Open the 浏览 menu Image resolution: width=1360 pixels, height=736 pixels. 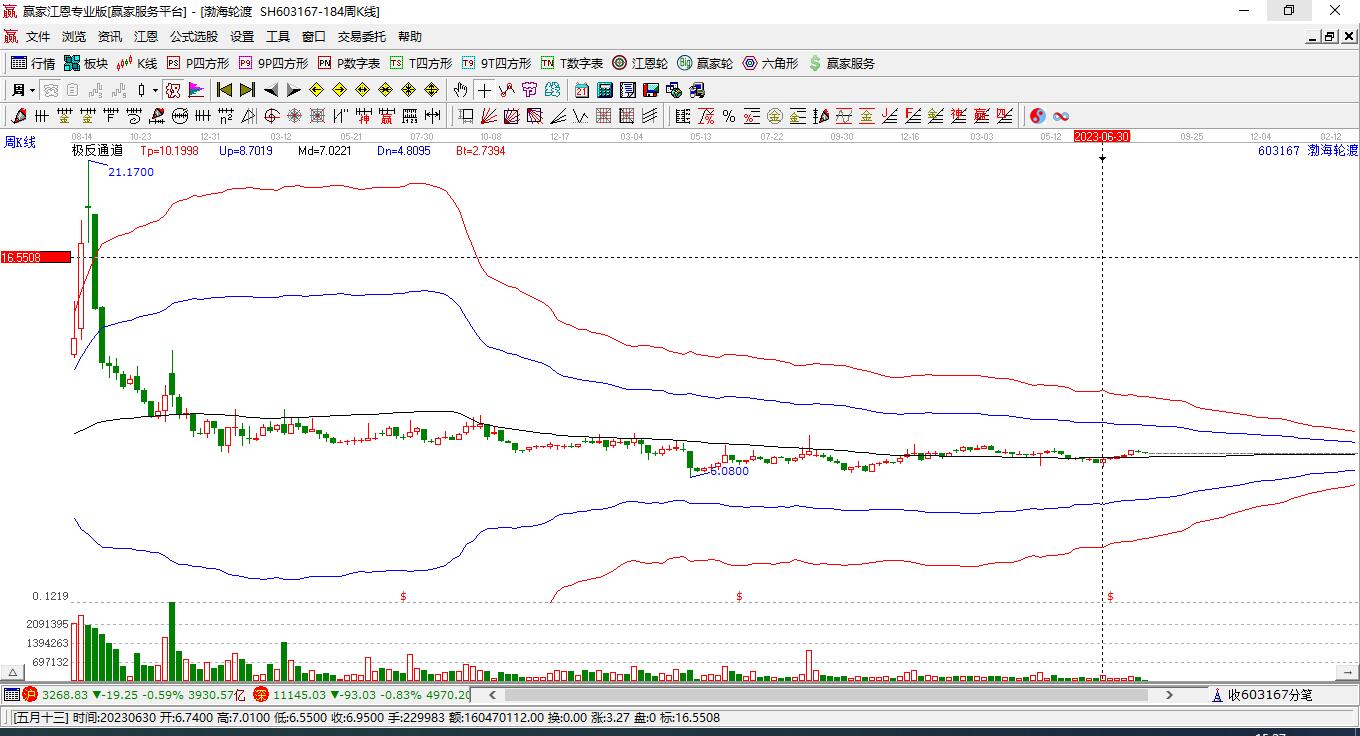(74, 37)
